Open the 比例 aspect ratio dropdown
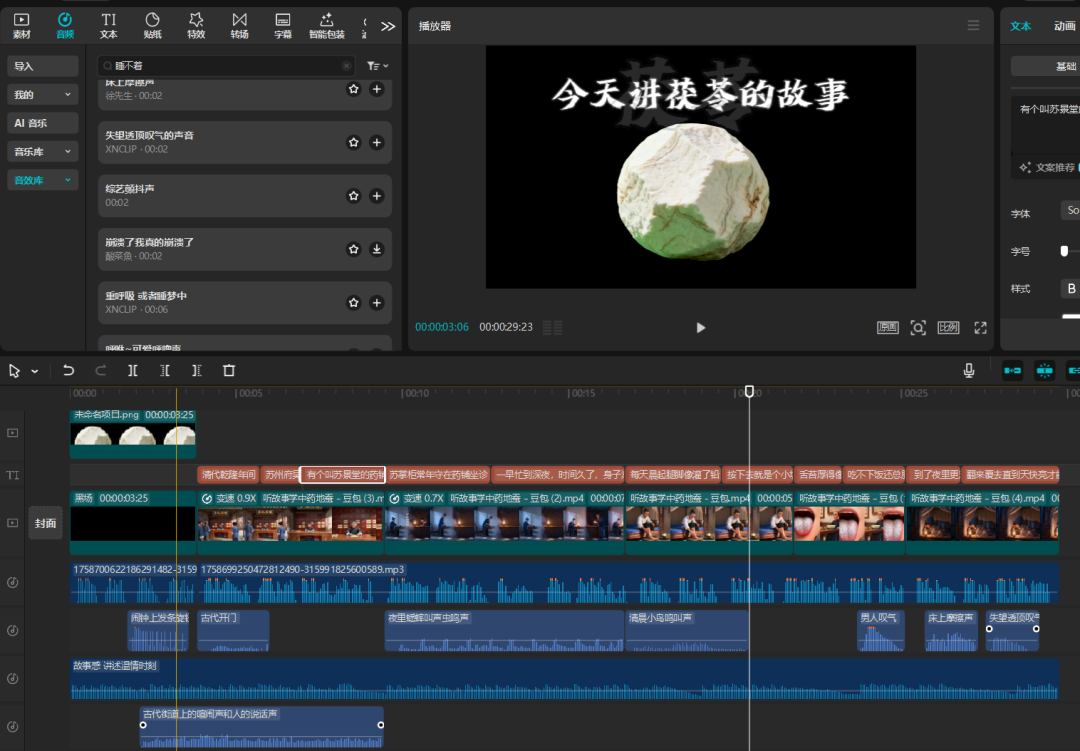 point(948,327)
